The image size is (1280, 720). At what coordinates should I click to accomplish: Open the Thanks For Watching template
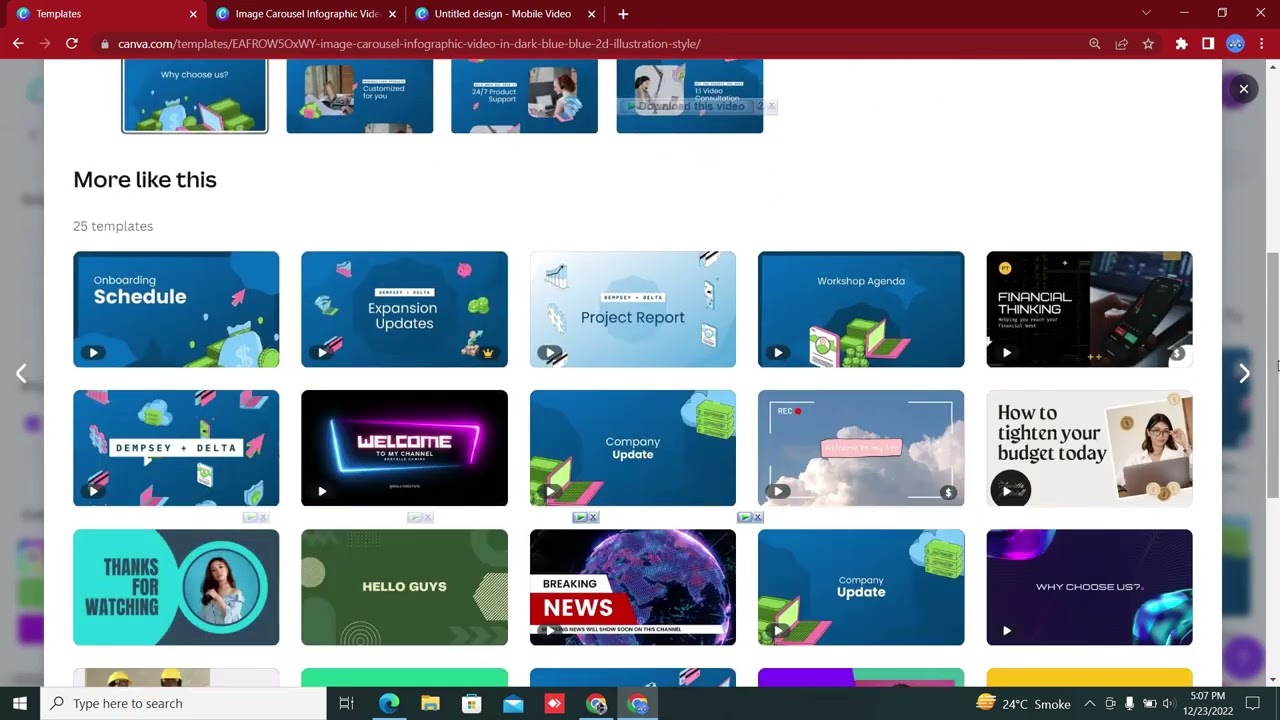click(x=176, y=587)
